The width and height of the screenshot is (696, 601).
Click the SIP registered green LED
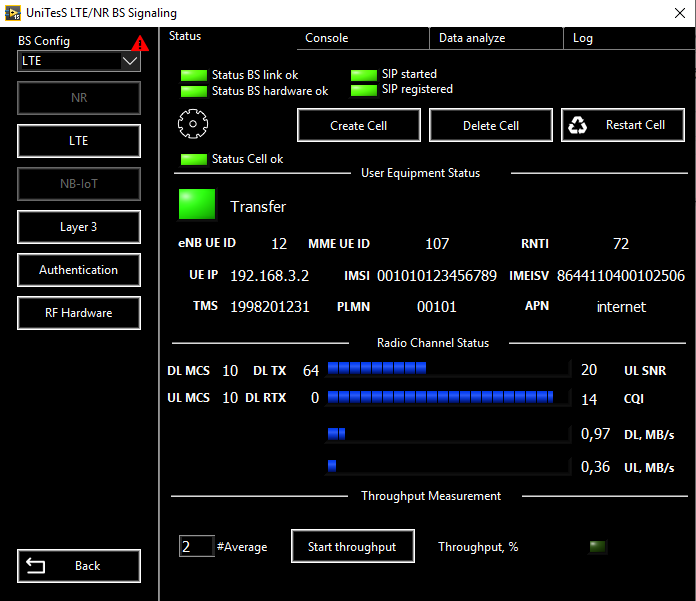point(363,90)
